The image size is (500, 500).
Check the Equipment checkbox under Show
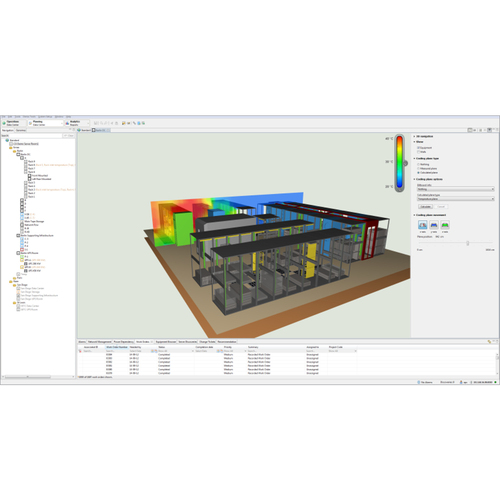(x=418, y=147)
